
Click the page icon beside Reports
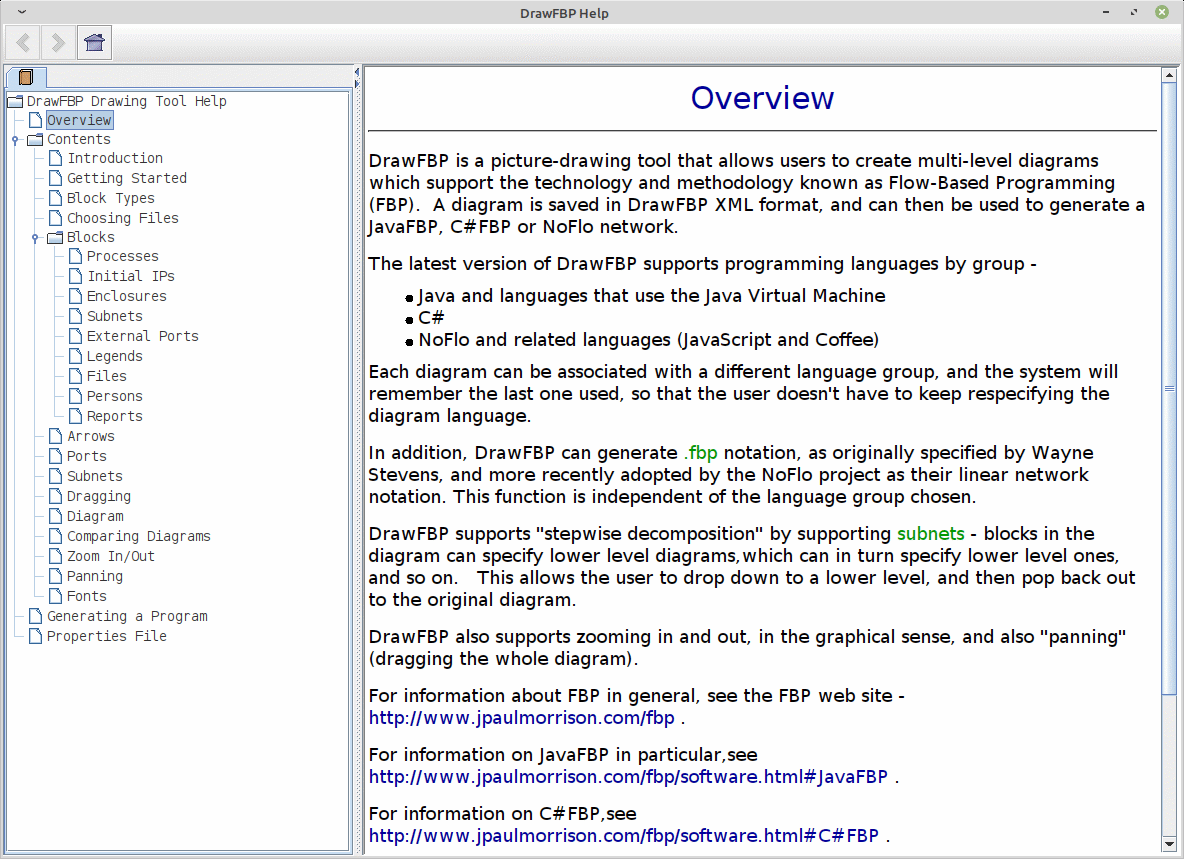[76, 417]
